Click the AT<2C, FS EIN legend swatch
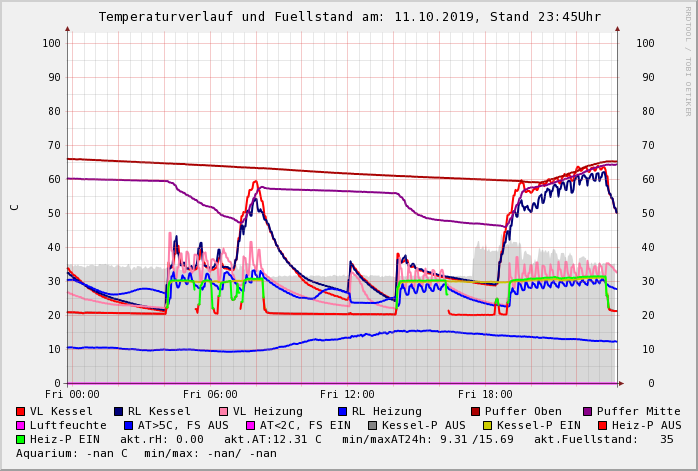The image size is (698, 471). 250,425
